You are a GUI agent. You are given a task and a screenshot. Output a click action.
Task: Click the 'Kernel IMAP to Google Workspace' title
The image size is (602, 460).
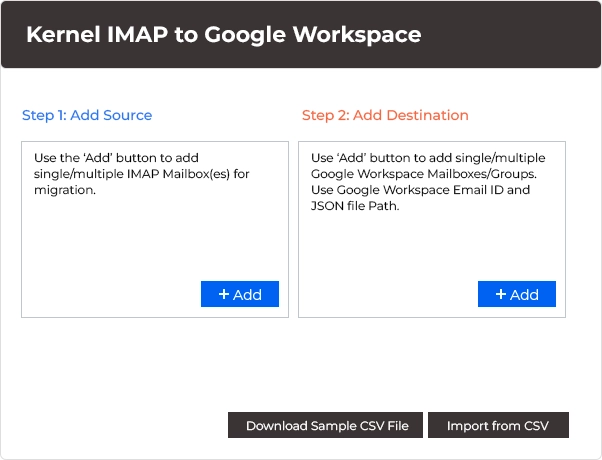(x=223, y=35)
